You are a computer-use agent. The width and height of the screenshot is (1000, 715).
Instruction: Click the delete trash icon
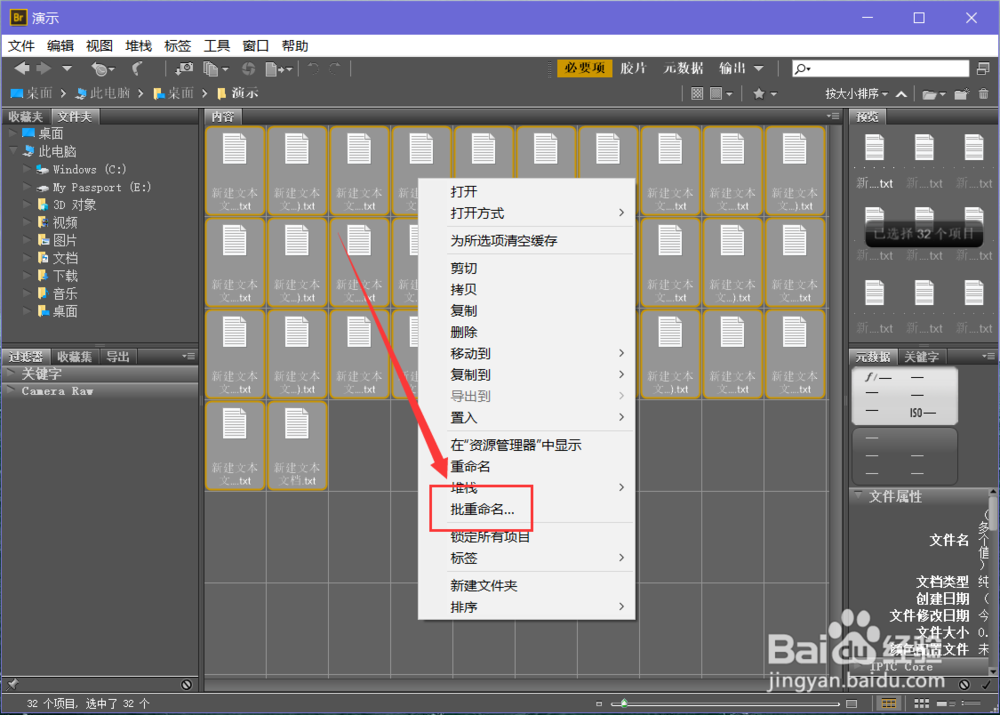point(983,94)
